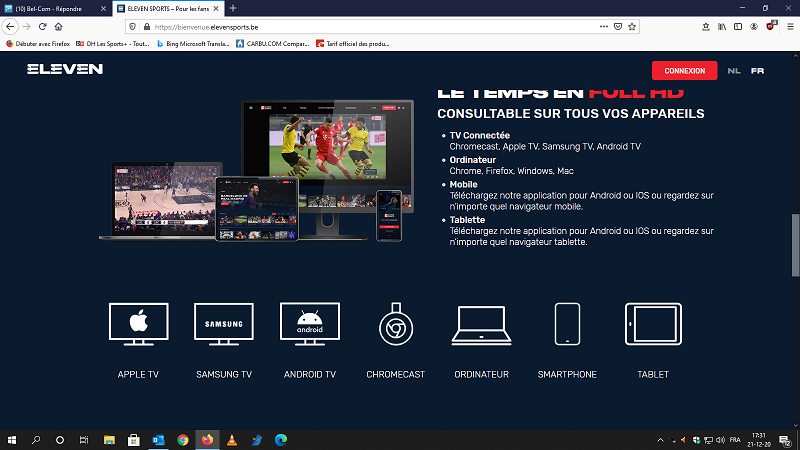800x450 pixels.
Task: Click the tracking protection shield icon
Action: click(x=133, y=27)
